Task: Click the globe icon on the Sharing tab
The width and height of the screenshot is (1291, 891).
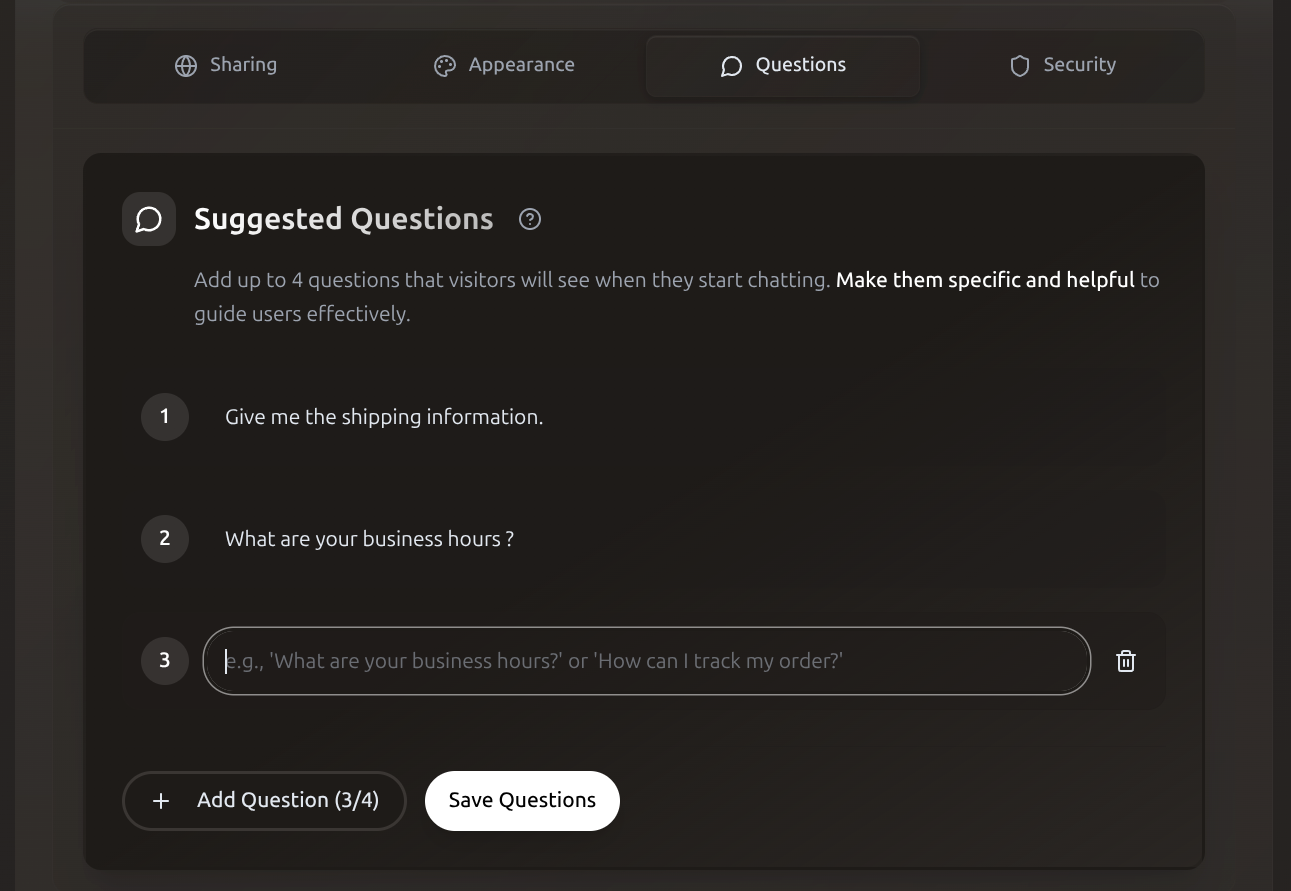Action: 186,65
